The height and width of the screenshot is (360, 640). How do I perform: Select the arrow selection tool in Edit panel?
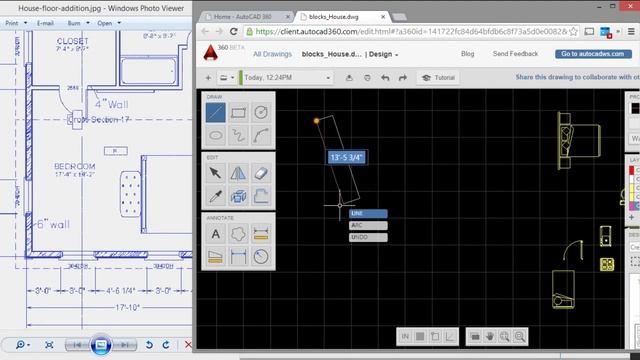pyautogui.click(x=216, y=173)
